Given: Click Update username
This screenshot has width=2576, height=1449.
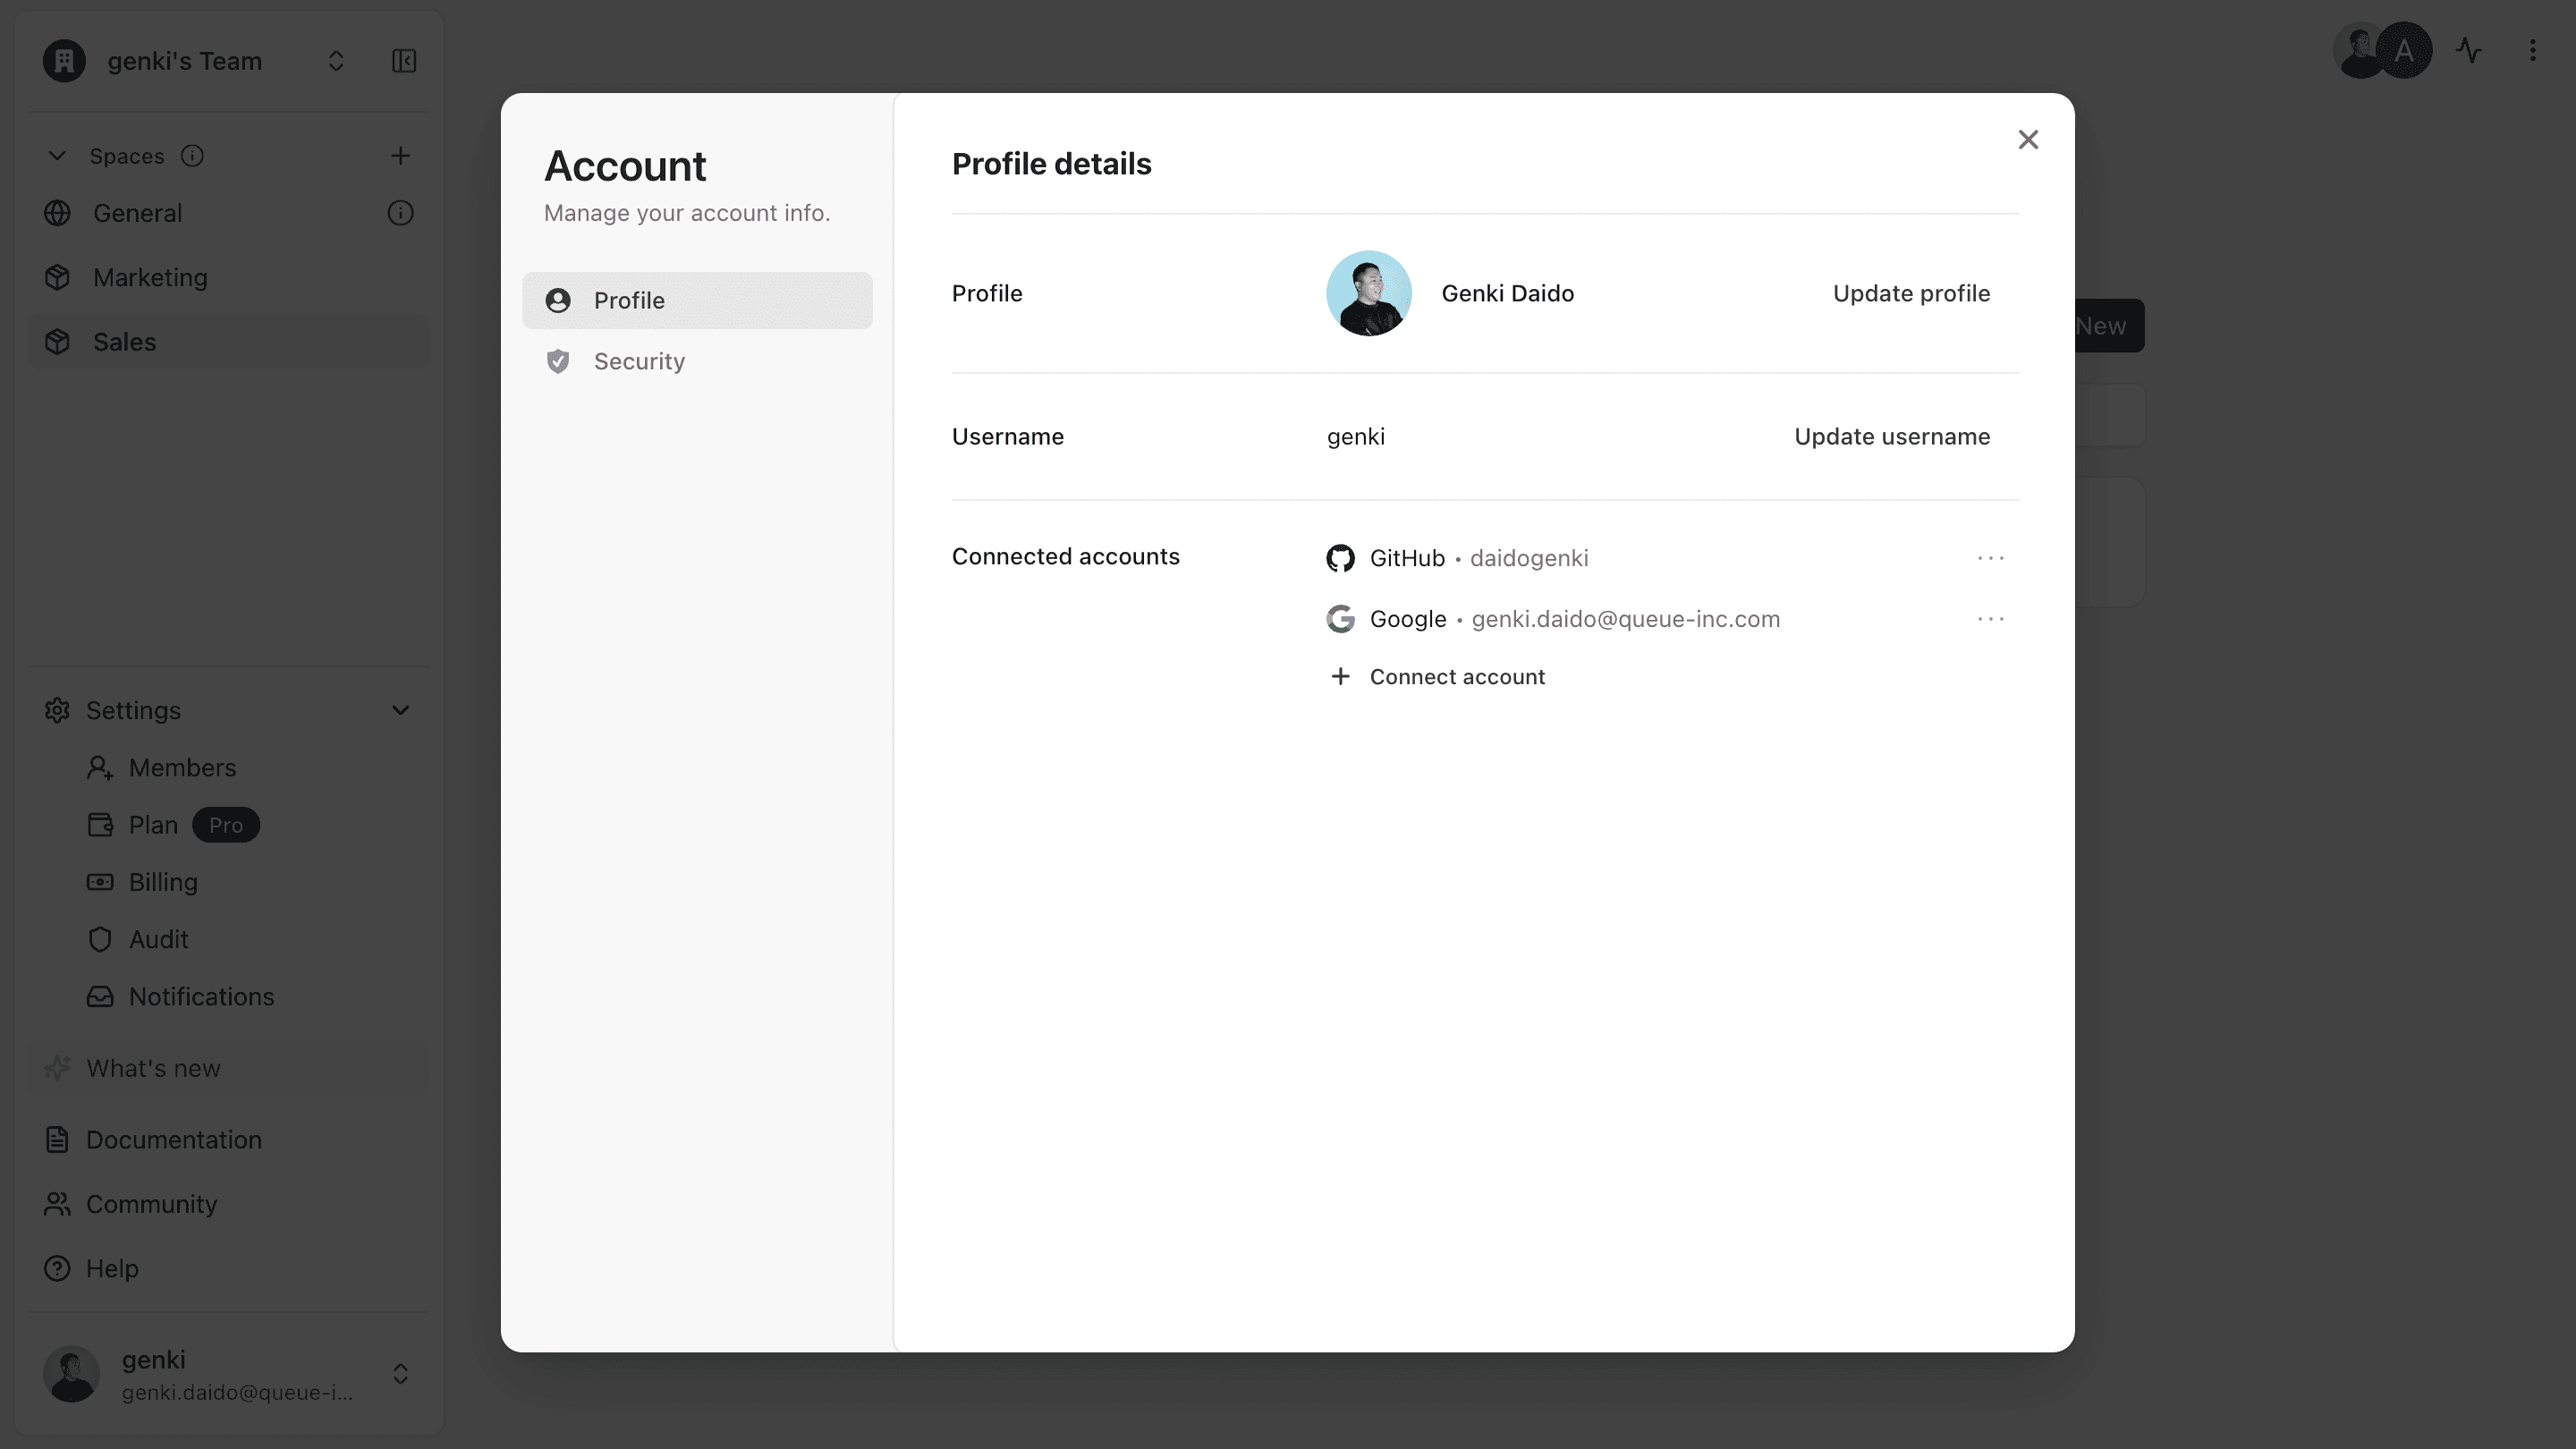Looking at the screenshot, I should tap(1892, 436).
